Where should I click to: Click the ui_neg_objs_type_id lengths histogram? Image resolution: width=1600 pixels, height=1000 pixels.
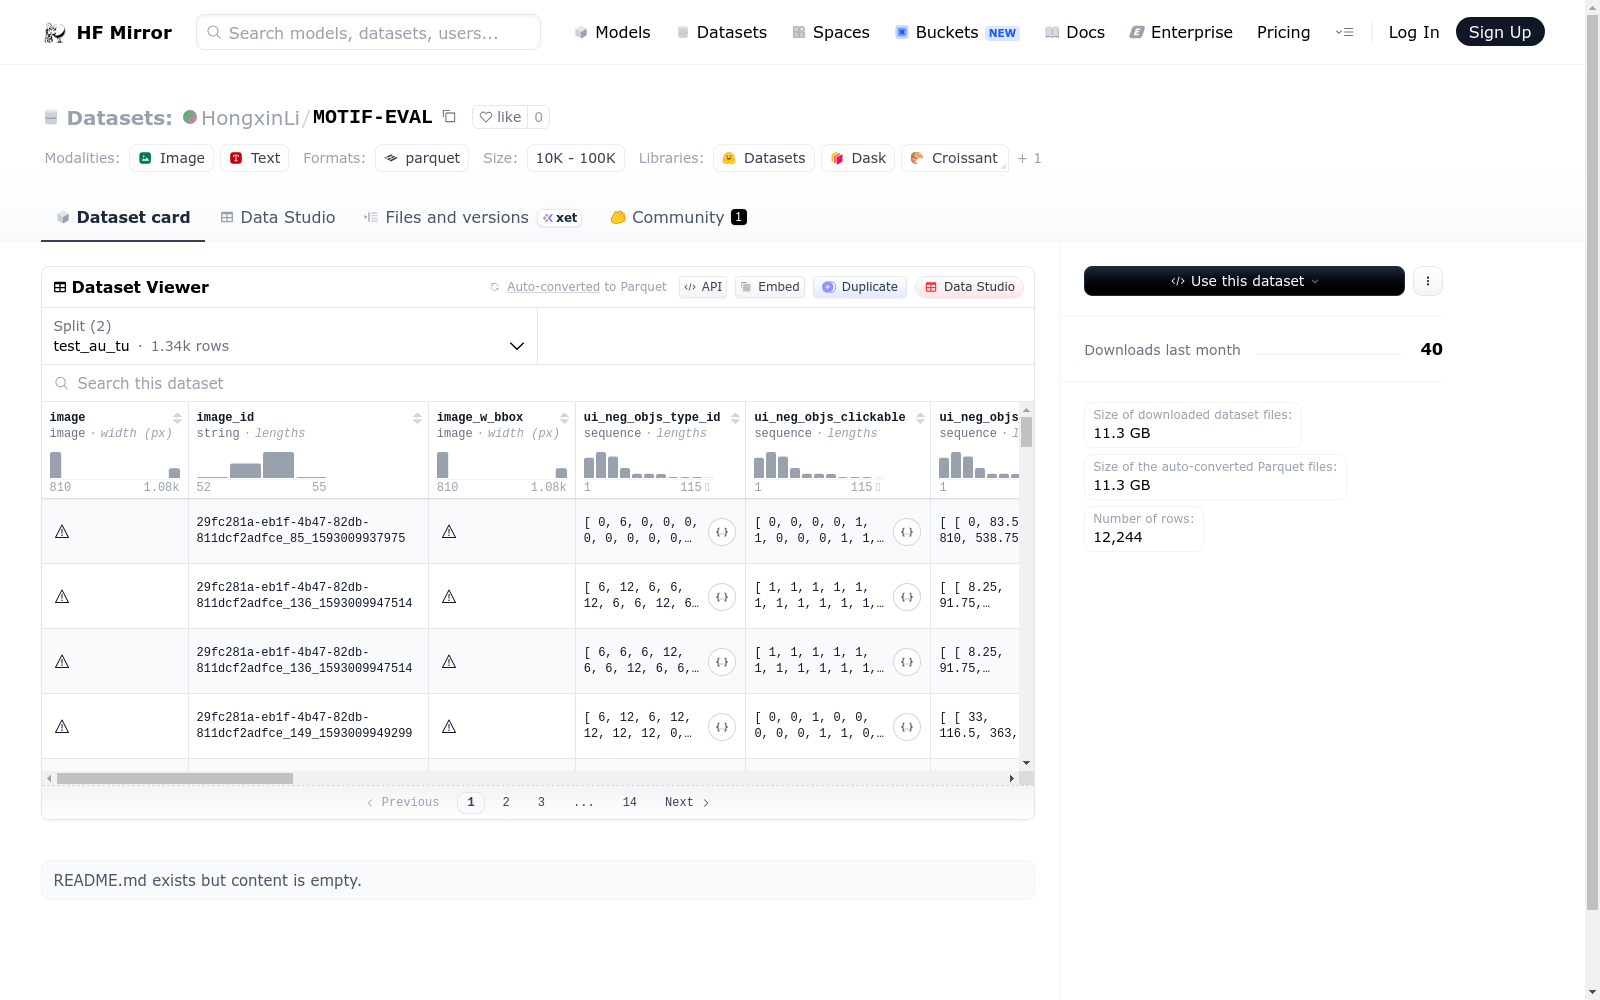click(x=648, y=465)
